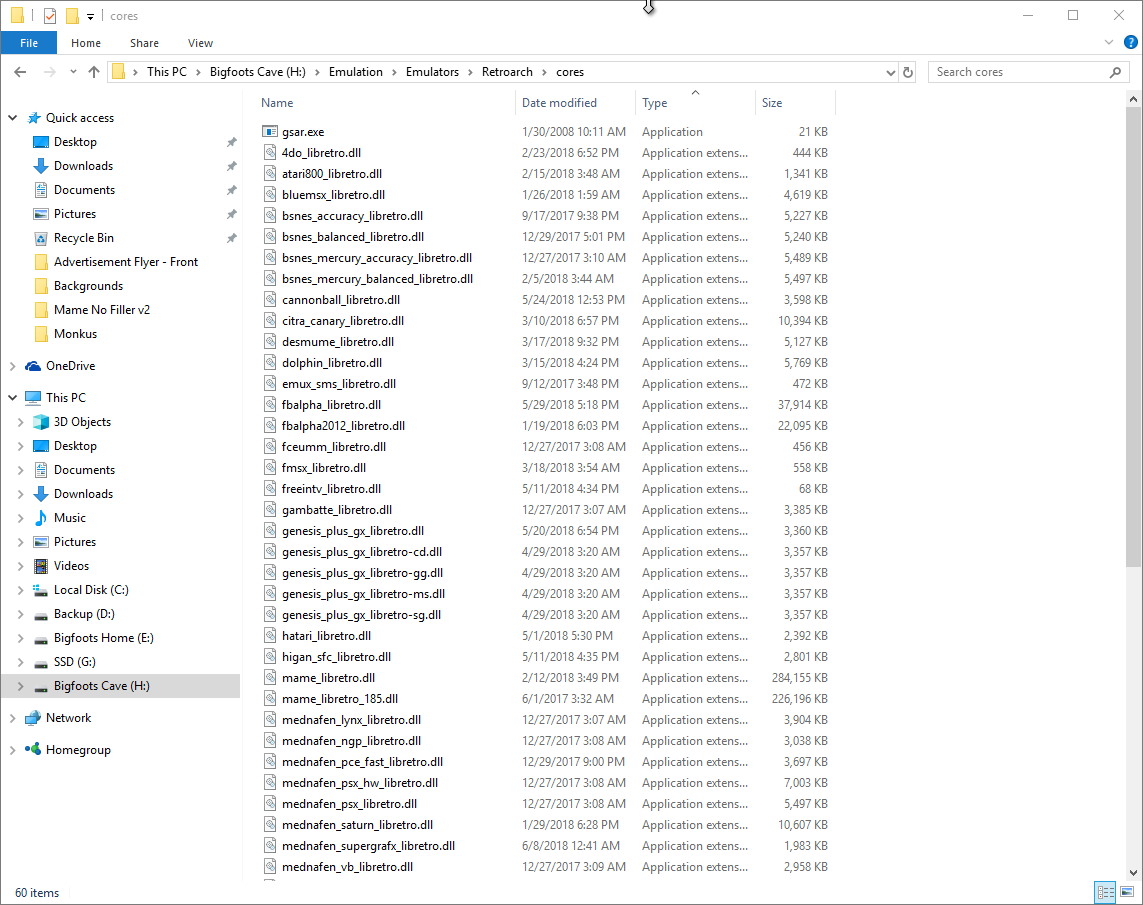This screenshot has height=905, width=1143.
Task: Click the search magnifier icon
Action: pos(1115,72)
